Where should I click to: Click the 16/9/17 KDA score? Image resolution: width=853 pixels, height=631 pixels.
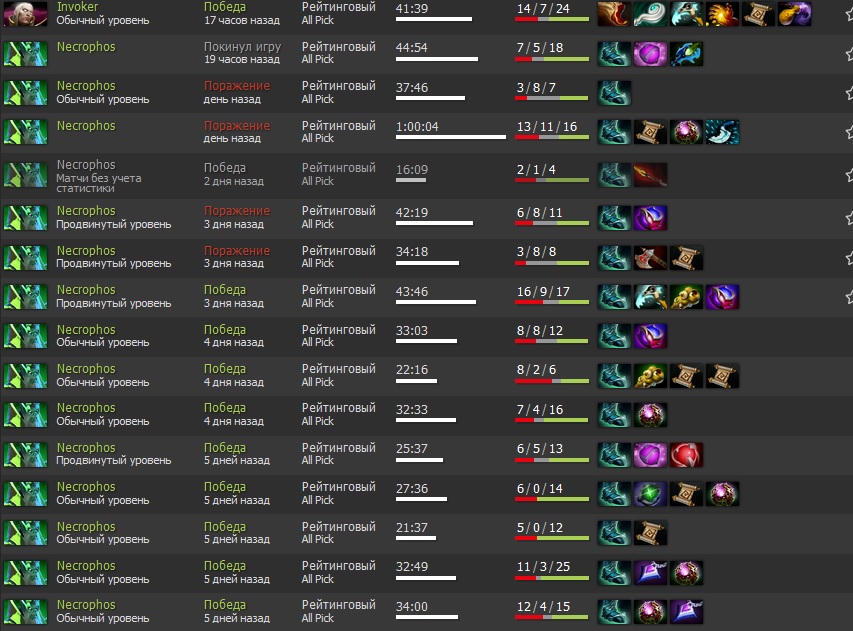(543, 292)
